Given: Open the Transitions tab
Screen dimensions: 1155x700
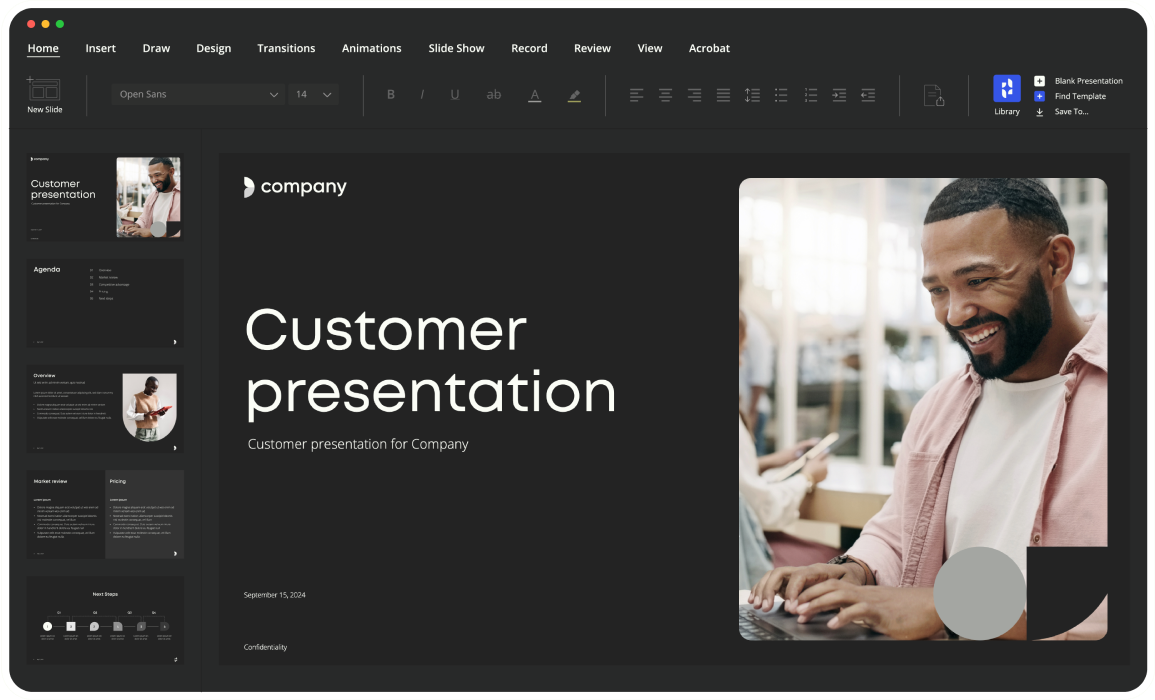Looking at the screenshot, I should (x=286, y=48).
